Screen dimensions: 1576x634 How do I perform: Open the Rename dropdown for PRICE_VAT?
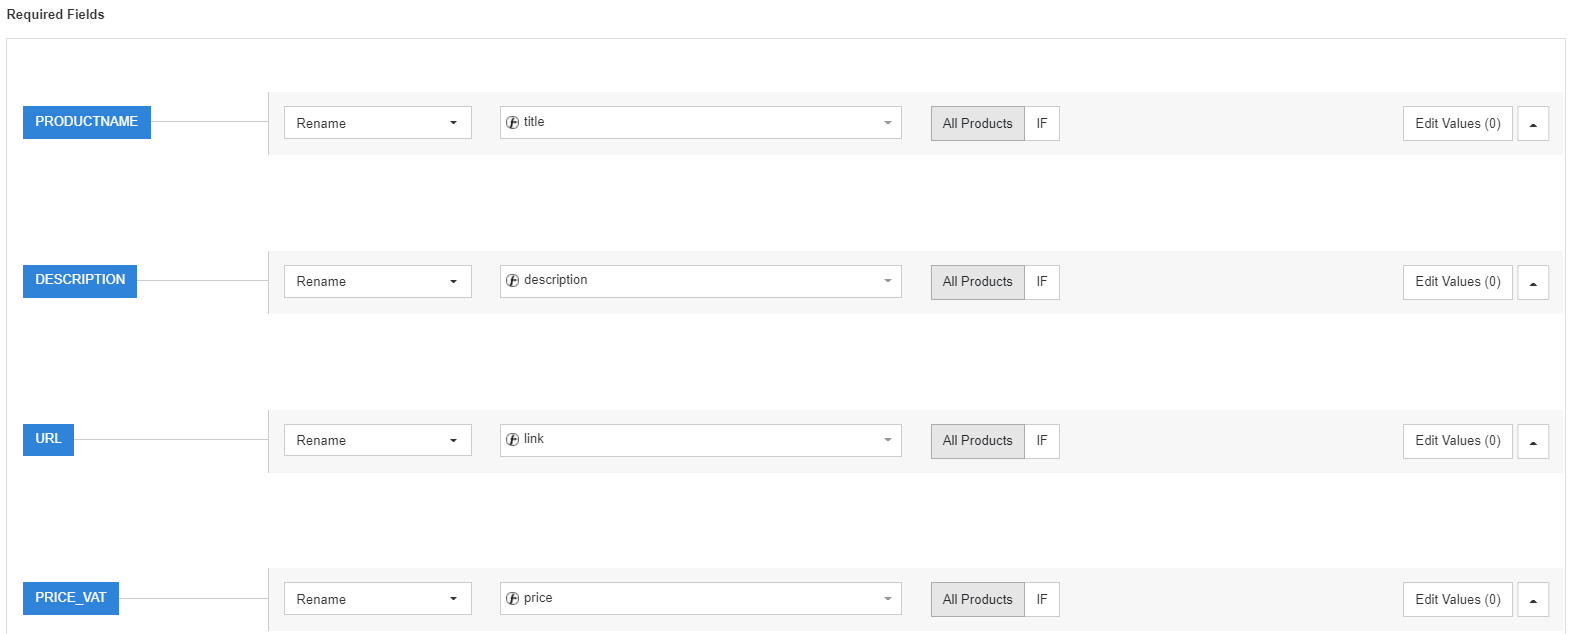click(x=377, y=599)
